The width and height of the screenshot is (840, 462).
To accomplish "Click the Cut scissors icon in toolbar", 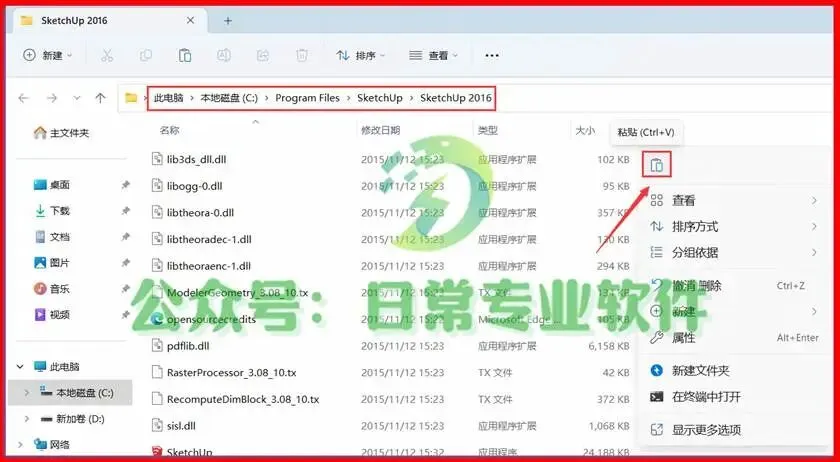I will (107, 55).
